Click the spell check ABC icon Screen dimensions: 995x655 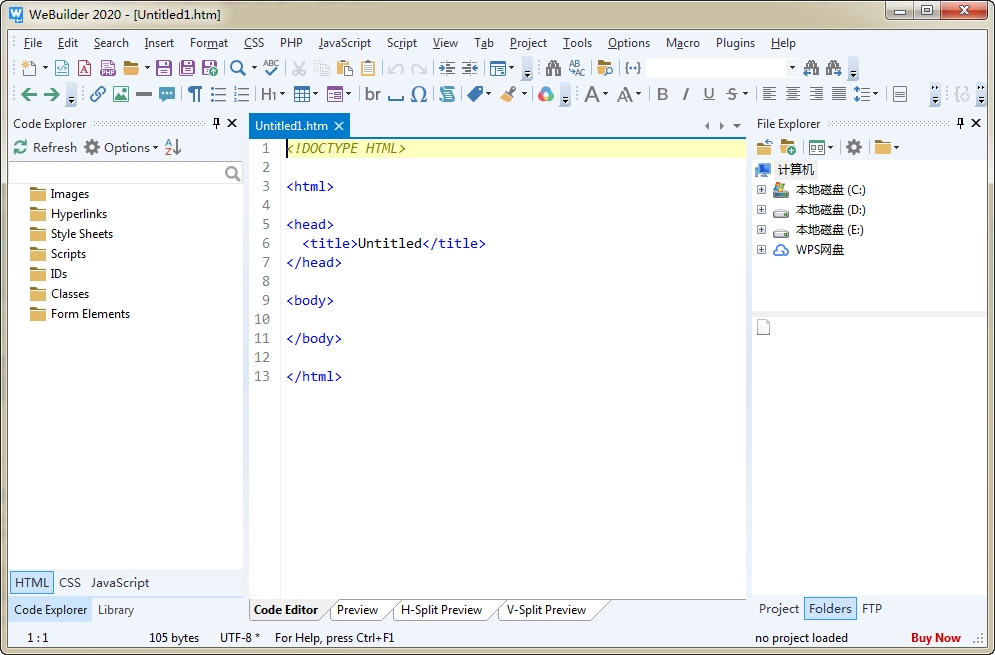[x=271, y=68]
